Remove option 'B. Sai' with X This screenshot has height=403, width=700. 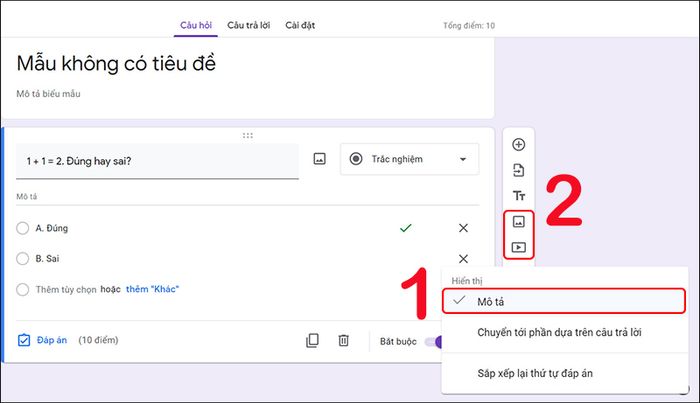tap(463, 259)
